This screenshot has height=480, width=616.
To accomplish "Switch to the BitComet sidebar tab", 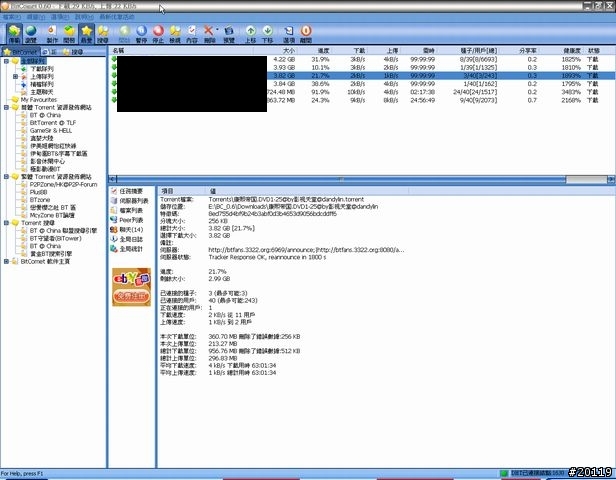I will pyautogui.click(x=20, y=52).
